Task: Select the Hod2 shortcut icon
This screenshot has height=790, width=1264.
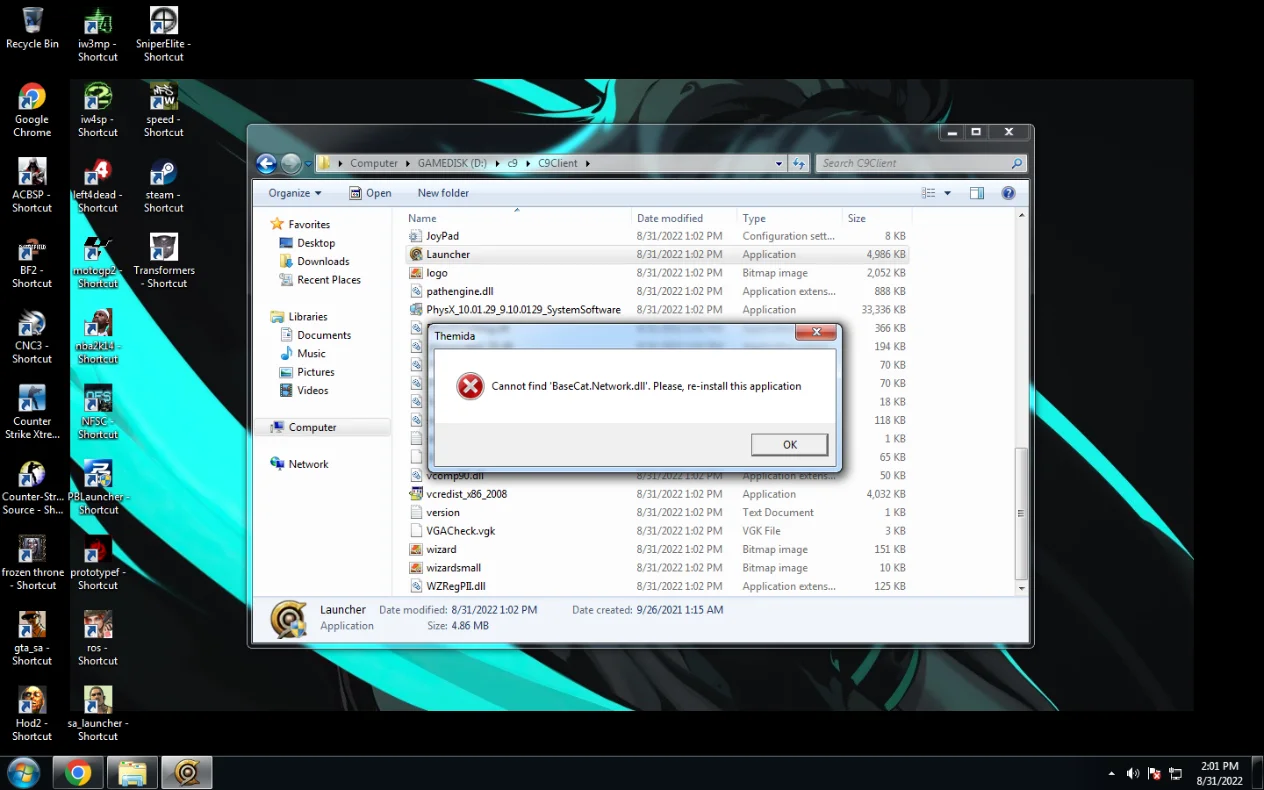Action: pyautogui.click(x=32, y=715)
